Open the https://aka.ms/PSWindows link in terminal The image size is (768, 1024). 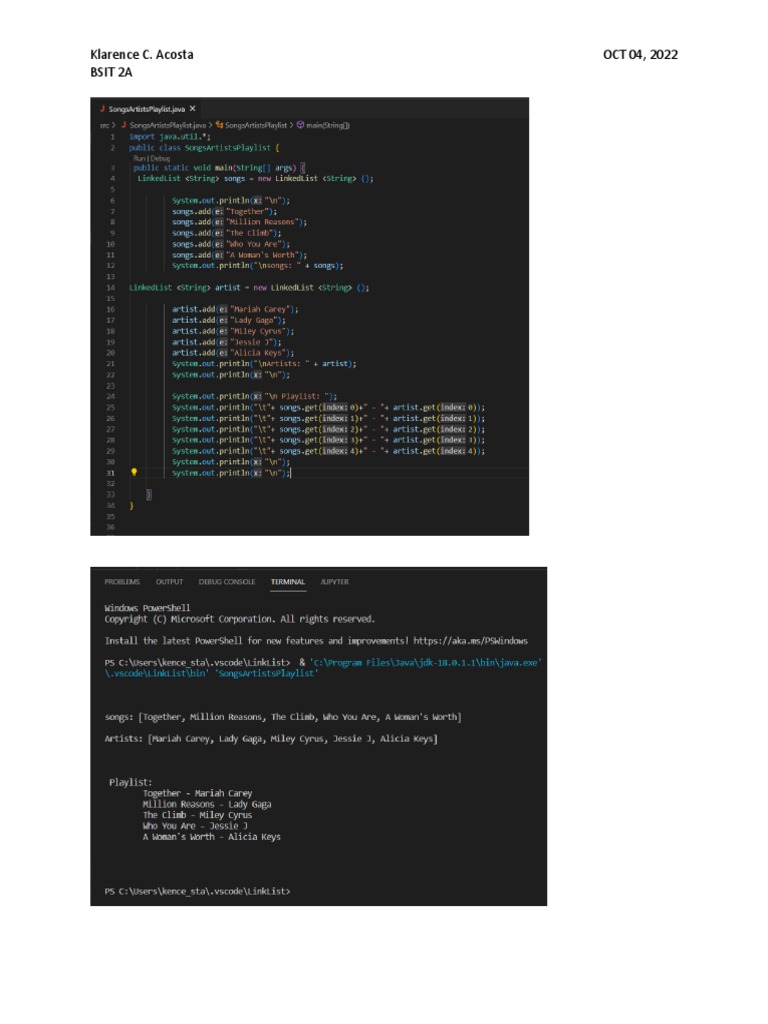point(470,641)
